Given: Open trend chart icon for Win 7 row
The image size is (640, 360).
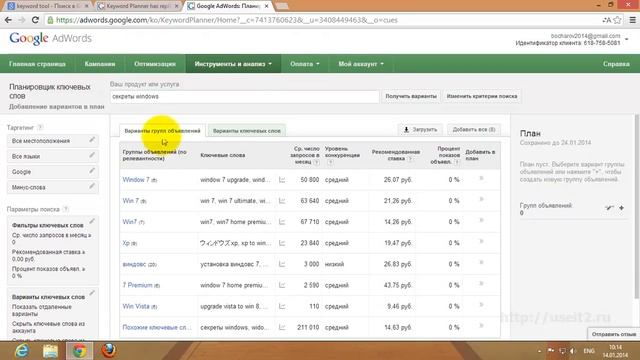Looking at the screenshot, I should pyautogui.click(x=282, y=201).
